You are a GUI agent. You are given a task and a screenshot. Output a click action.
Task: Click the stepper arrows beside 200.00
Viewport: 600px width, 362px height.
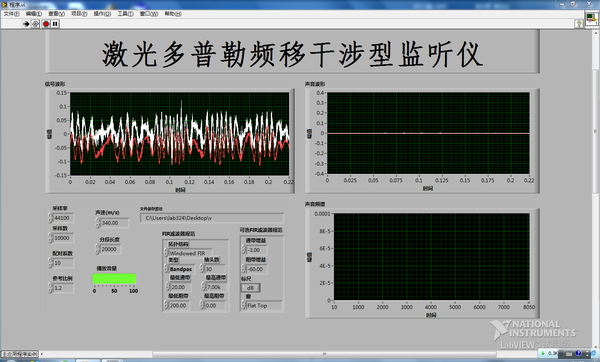[x=167, y=305]
